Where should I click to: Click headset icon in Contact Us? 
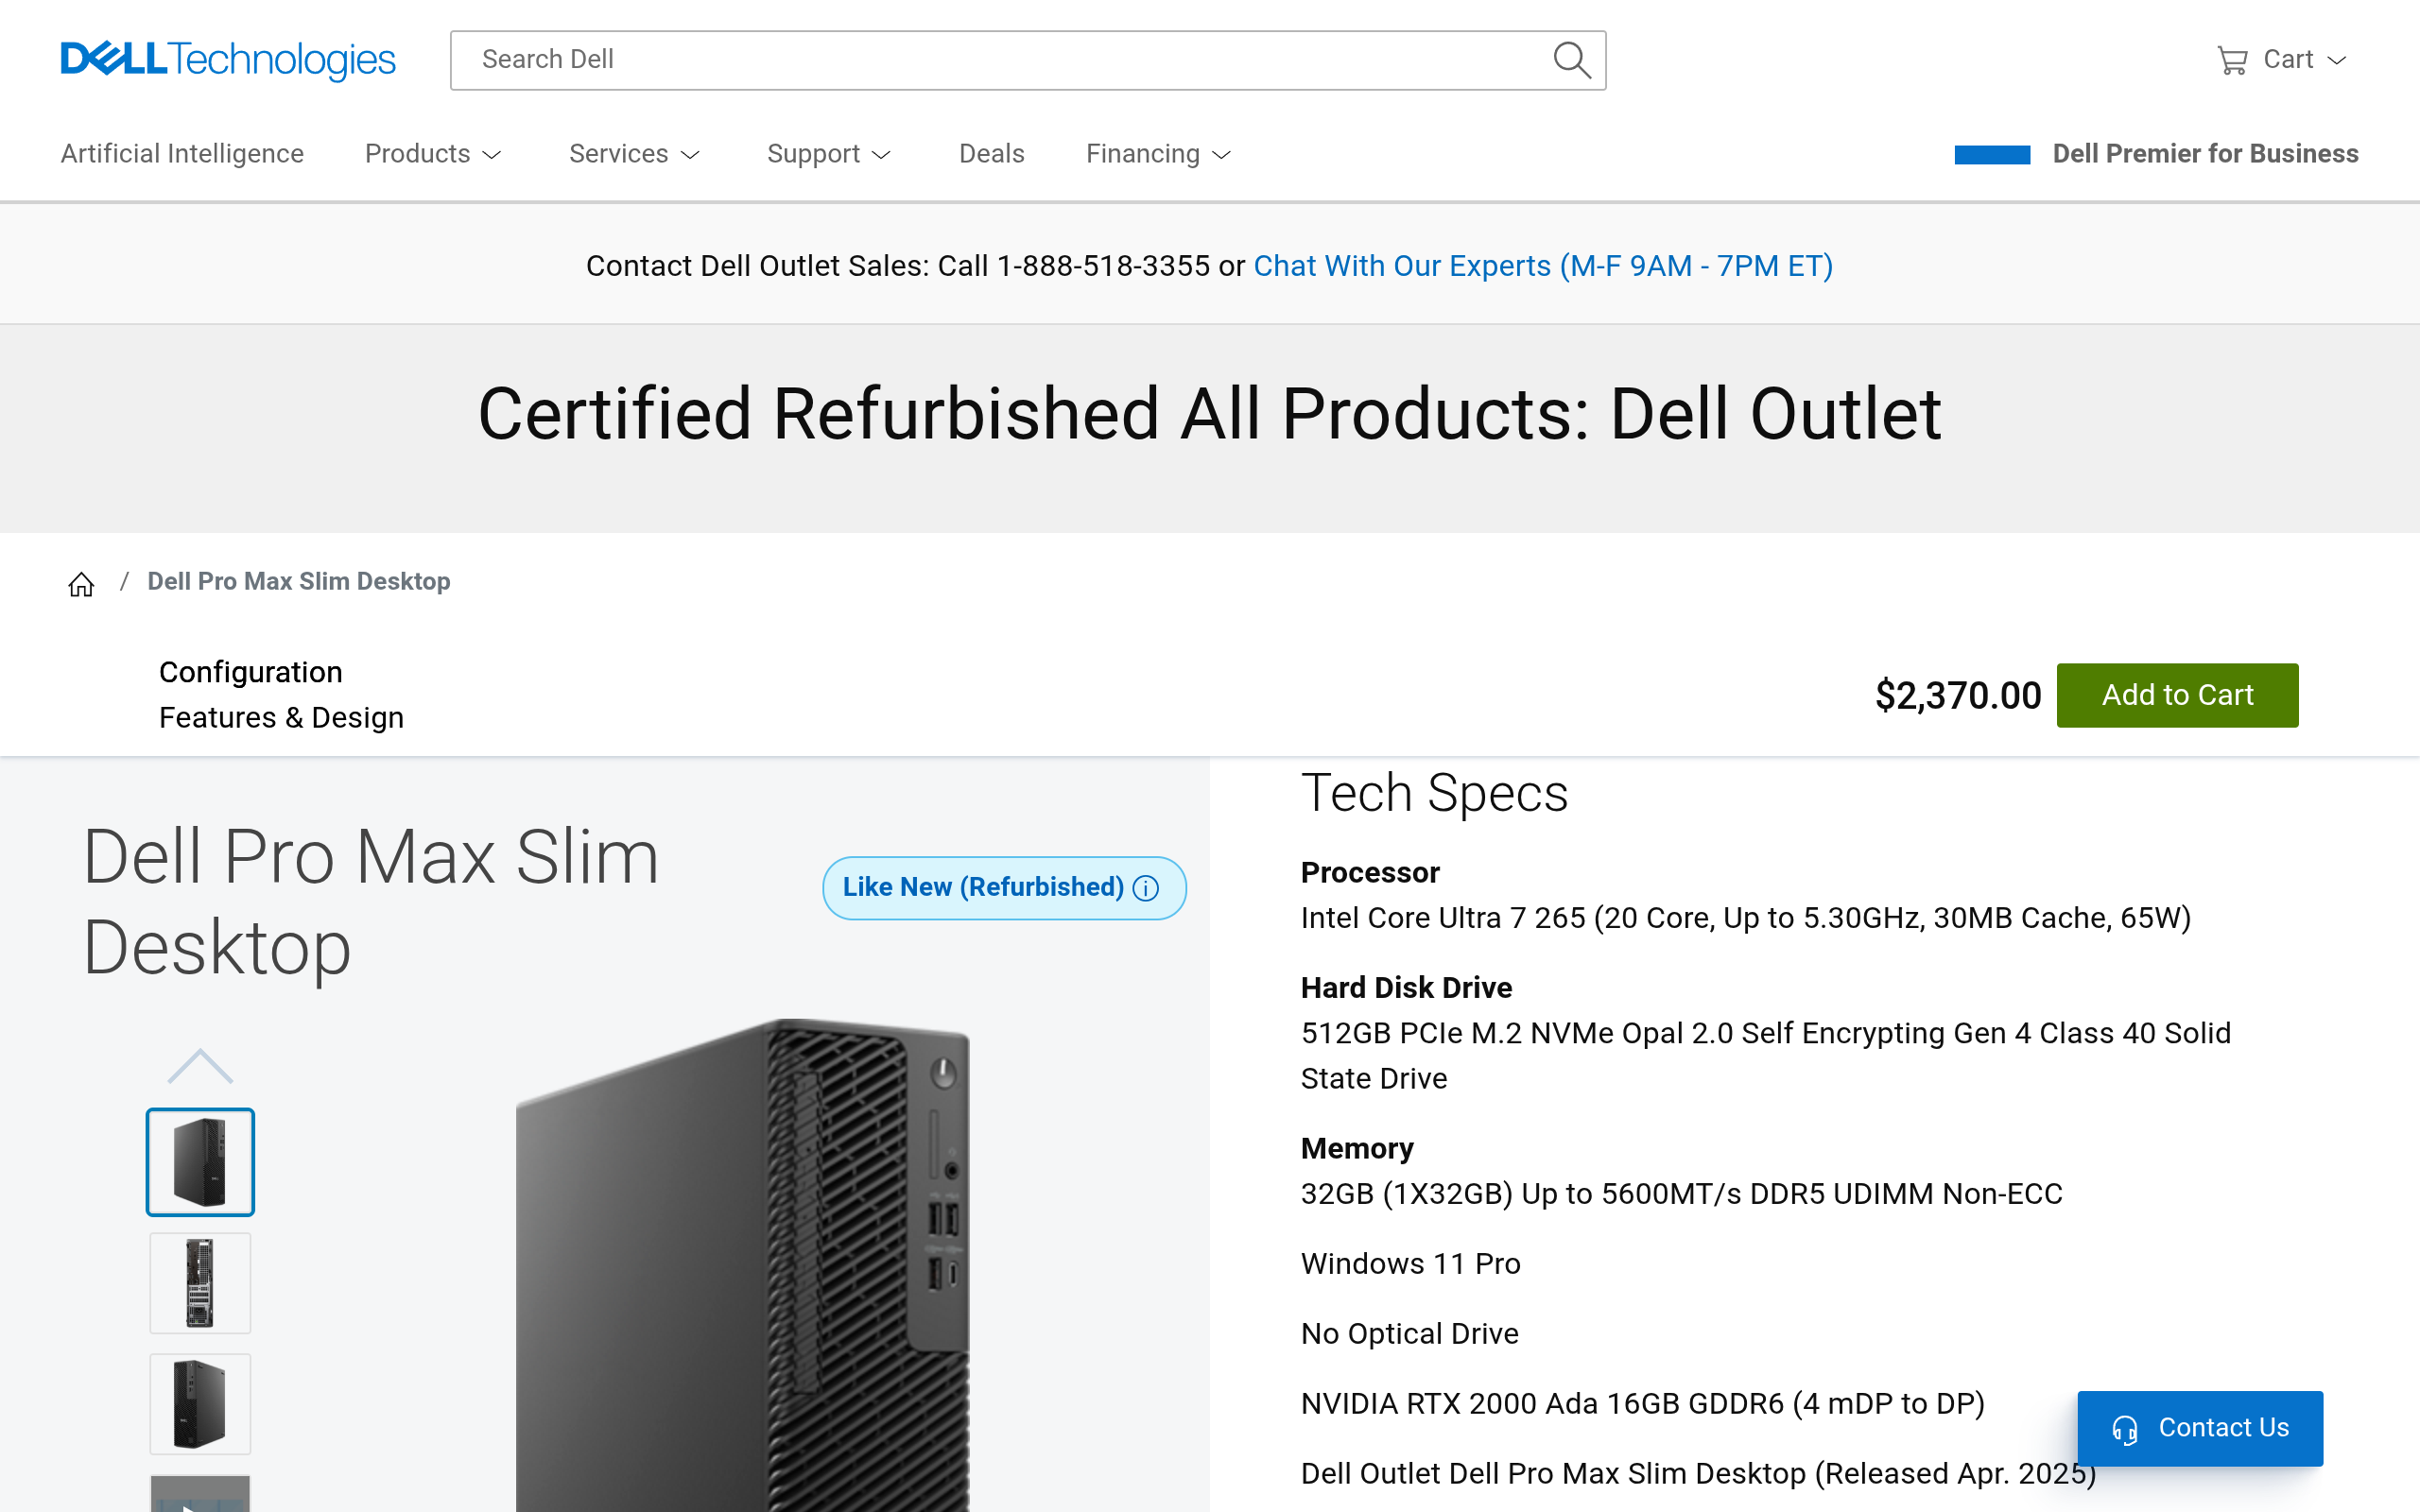click(2125, 1429)
